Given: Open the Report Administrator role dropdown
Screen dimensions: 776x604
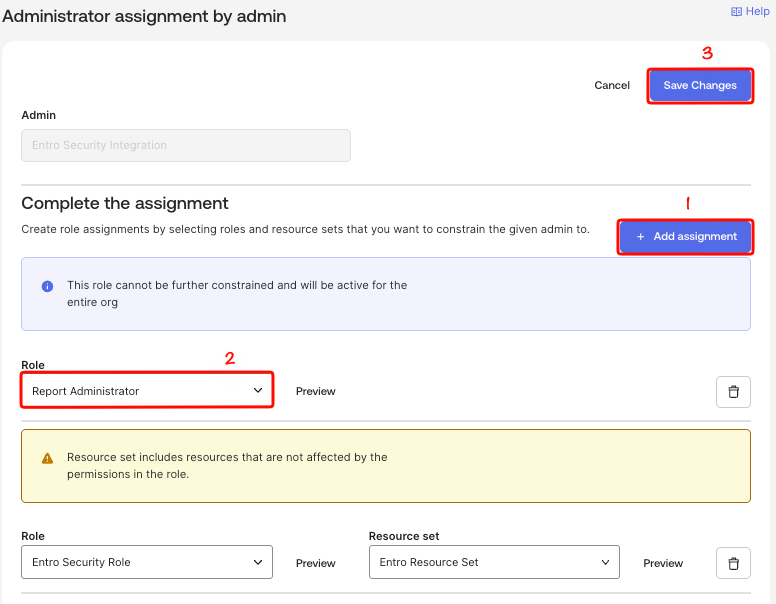Looking at the screenshot, I should click(x=147, y=391).
